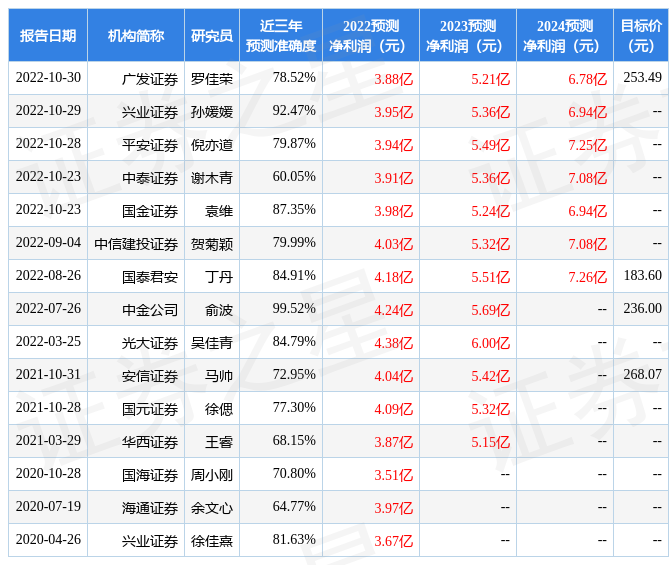Click accuracy value 78.52%

click(x=294, y=78)
